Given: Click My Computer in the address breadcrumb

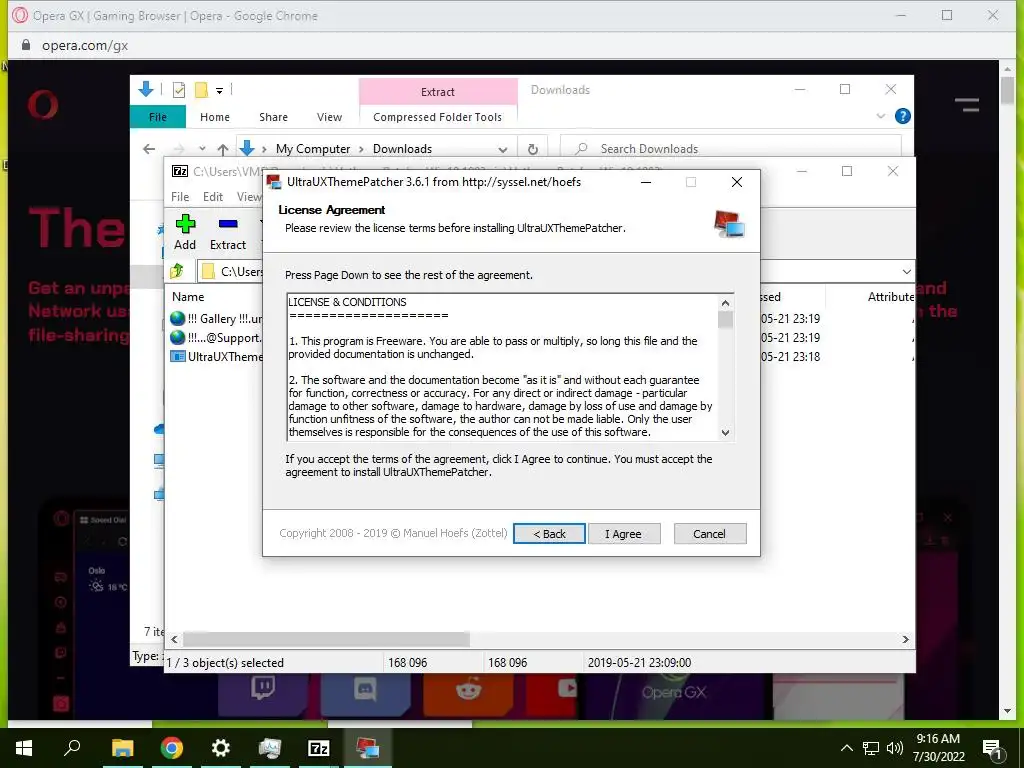Looking at the screenshot, I should tap(313, 149).
